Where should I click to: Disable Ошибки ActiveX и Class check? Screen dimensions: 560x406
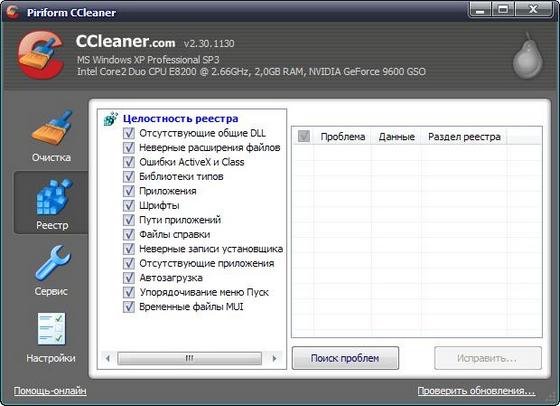pyautogui.click(x=129, y=162)
